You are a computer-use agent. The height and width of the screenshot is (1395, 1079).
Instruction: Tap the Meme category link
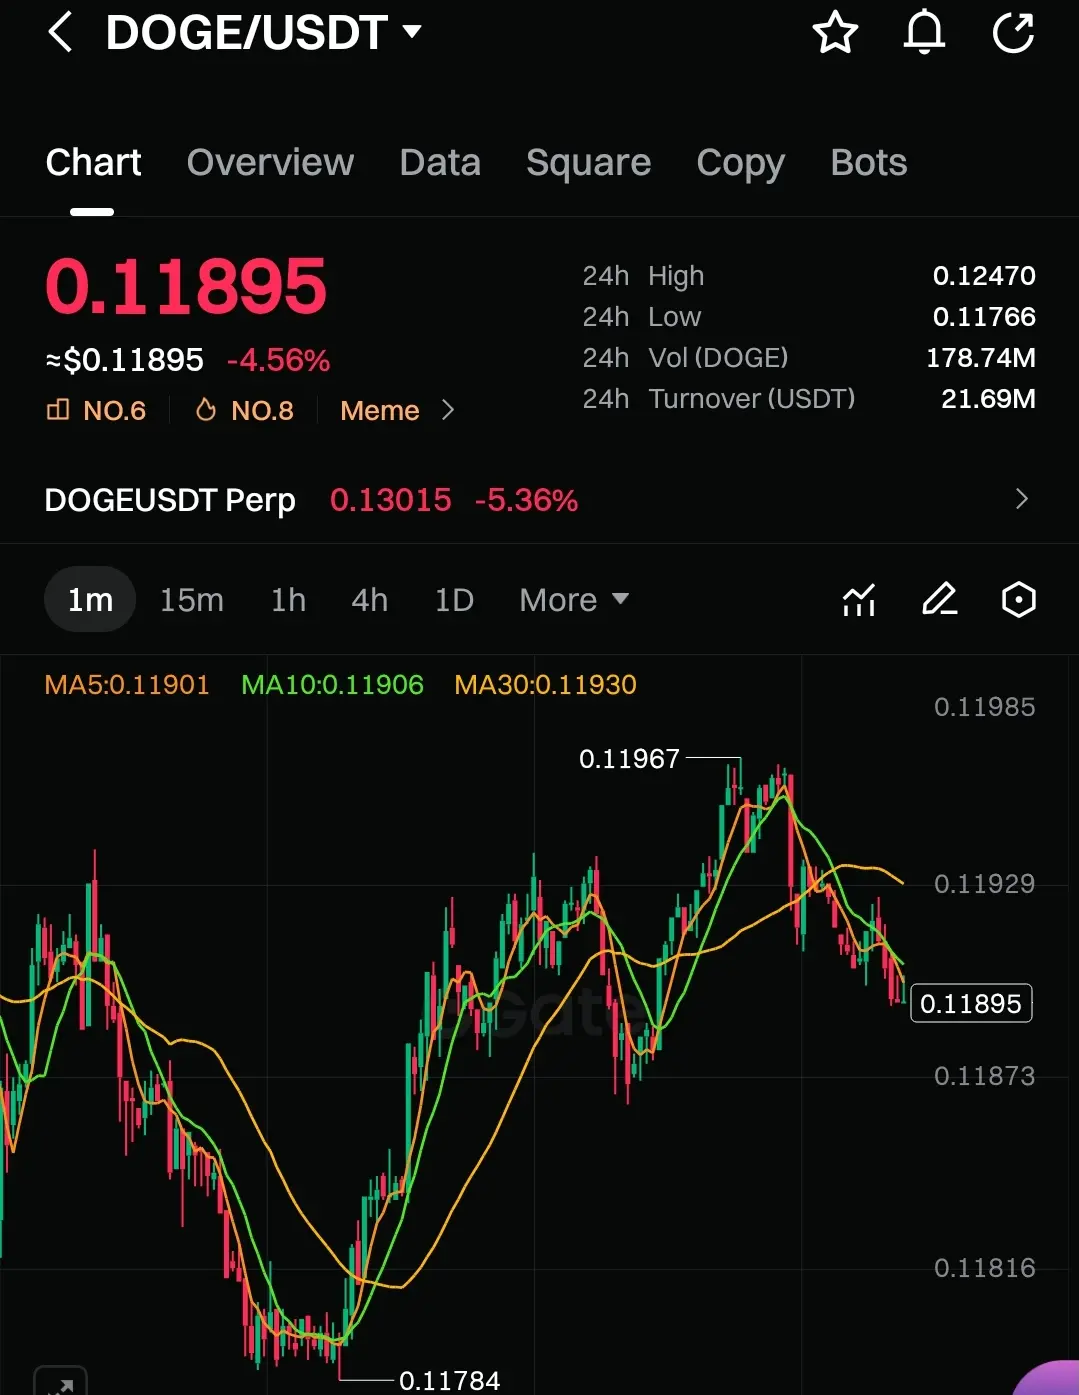coord(380,411)
